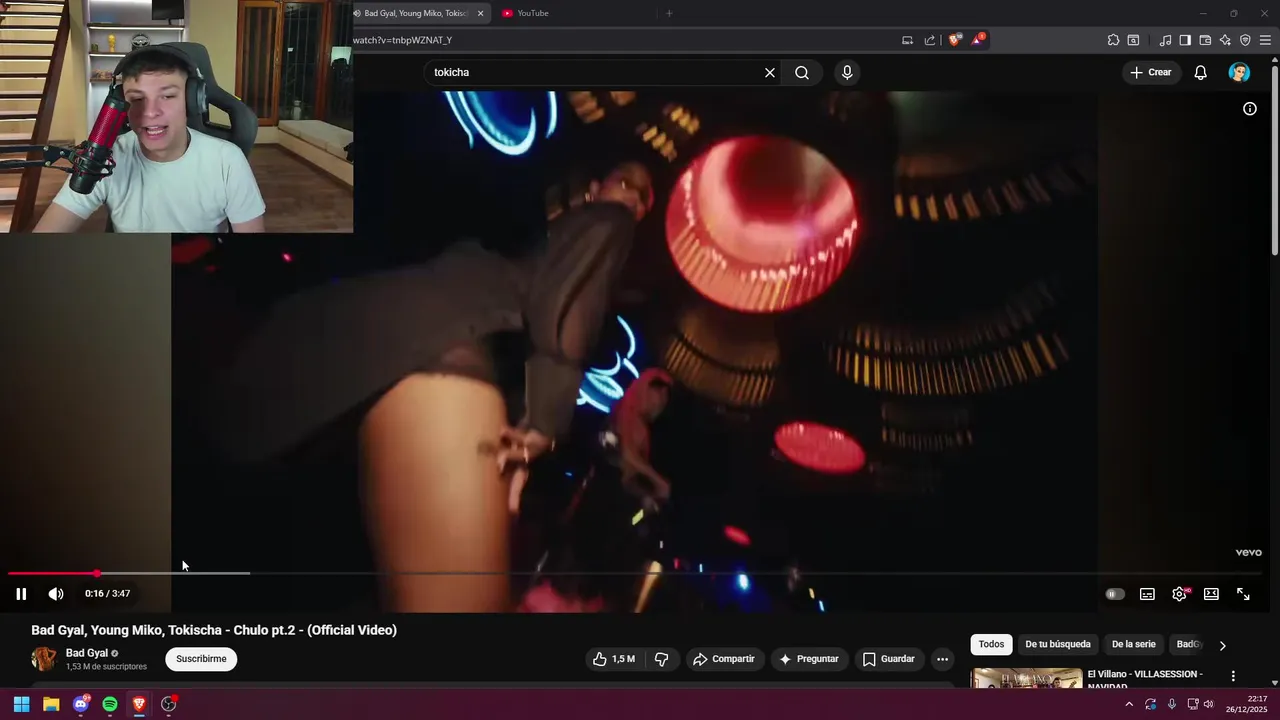Click the Suscribirme button
Image resolution: width=1280 pixels, height=720 pixels.
(201, 659)
